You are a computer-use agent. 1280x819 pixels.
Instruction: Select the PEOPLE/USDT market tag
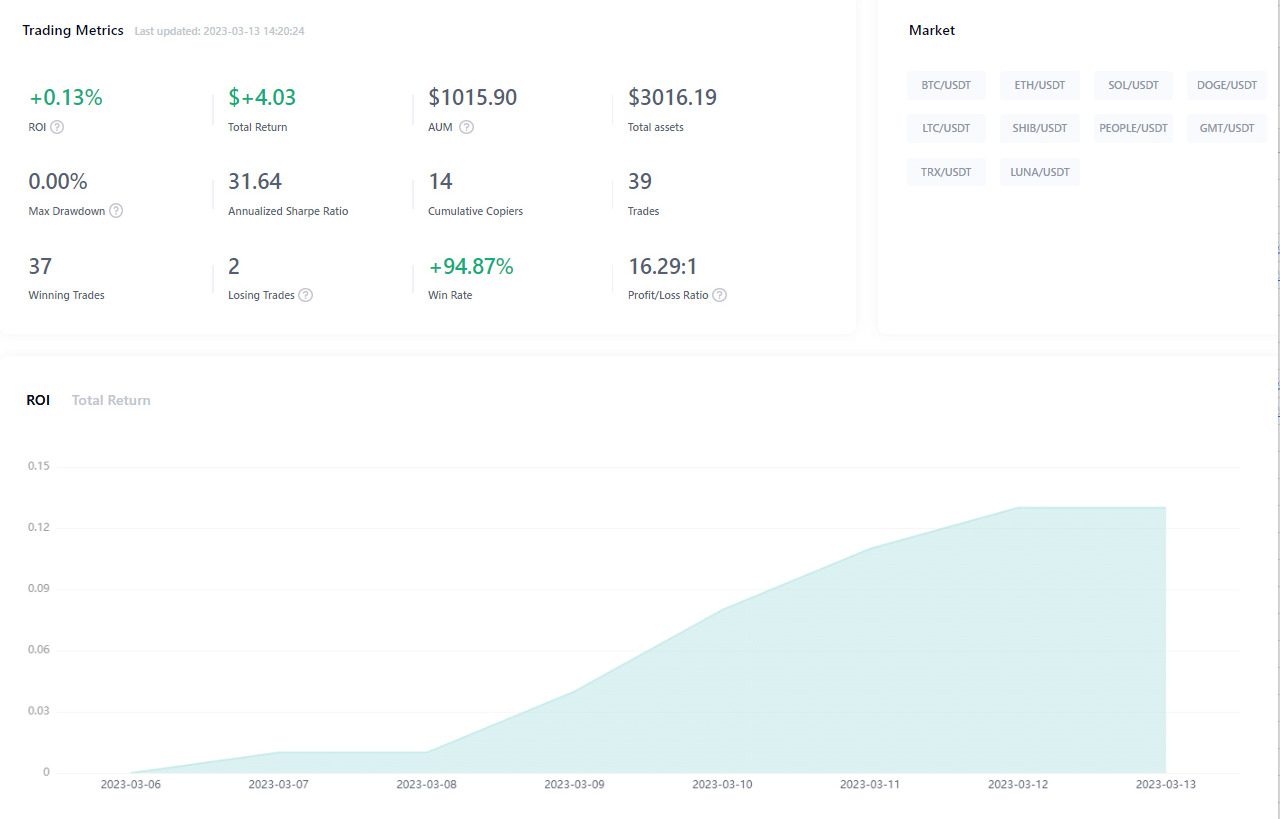(x=1133, y=128)
